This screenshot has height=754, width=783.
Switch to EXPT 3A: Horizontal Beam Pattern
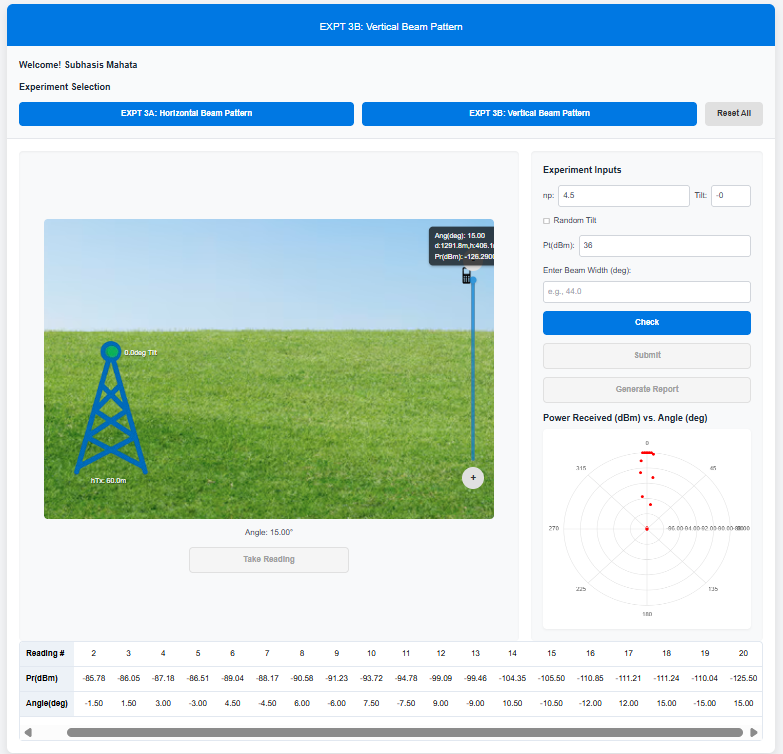(186, 114)
